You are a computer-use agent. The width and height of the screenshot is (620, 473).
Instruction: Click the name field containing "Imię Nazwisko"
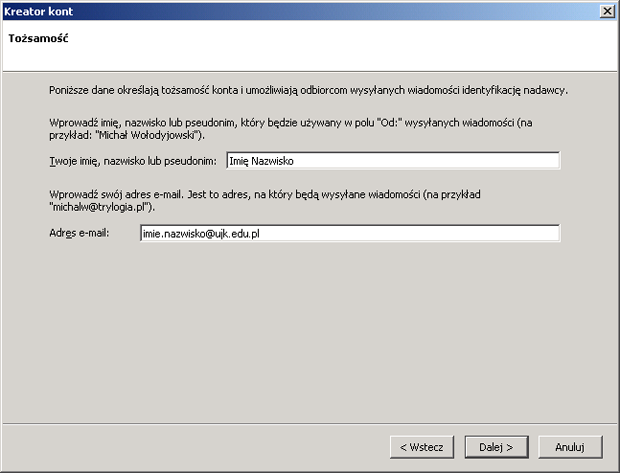[391, 160]
